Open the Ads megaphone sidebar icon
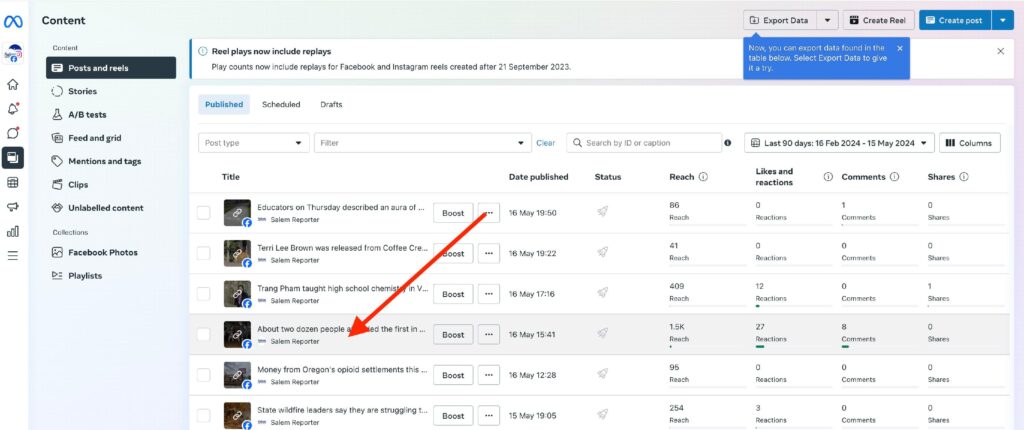Screen dimensions: 1024x430 point(13,207)
